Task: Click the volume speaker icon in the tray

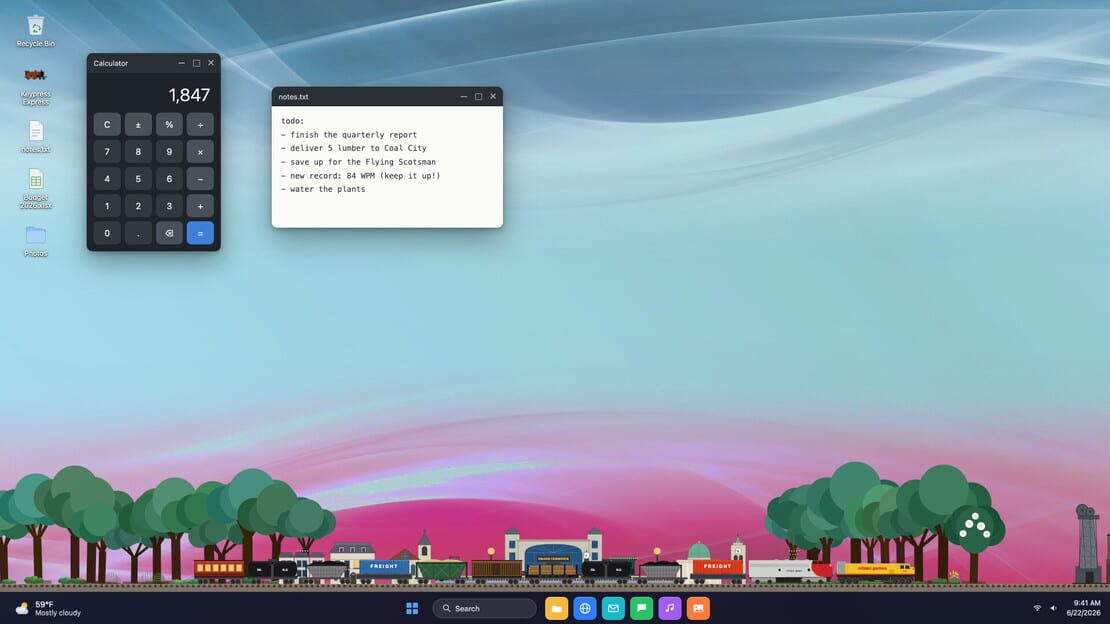Action: coord(1053,608)
